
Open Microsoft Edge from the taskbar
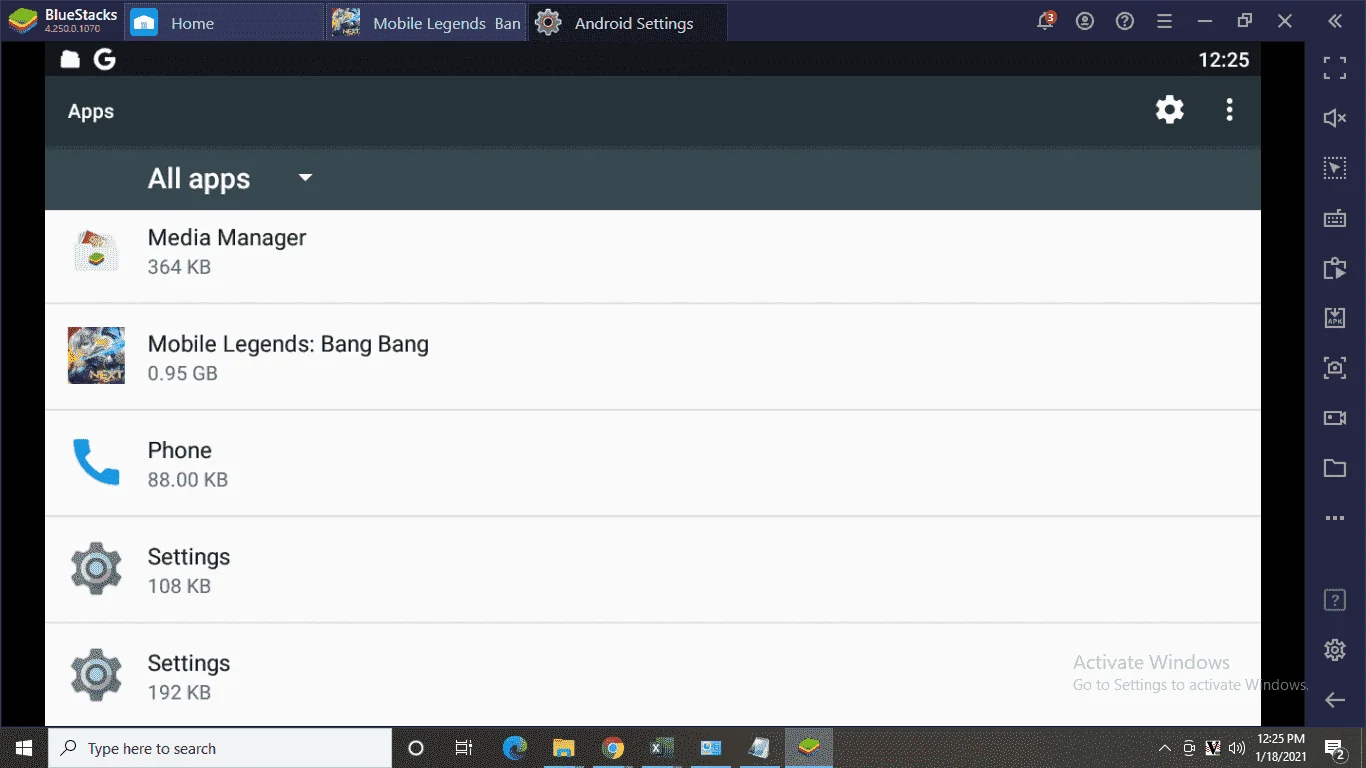tap(515, 748)
